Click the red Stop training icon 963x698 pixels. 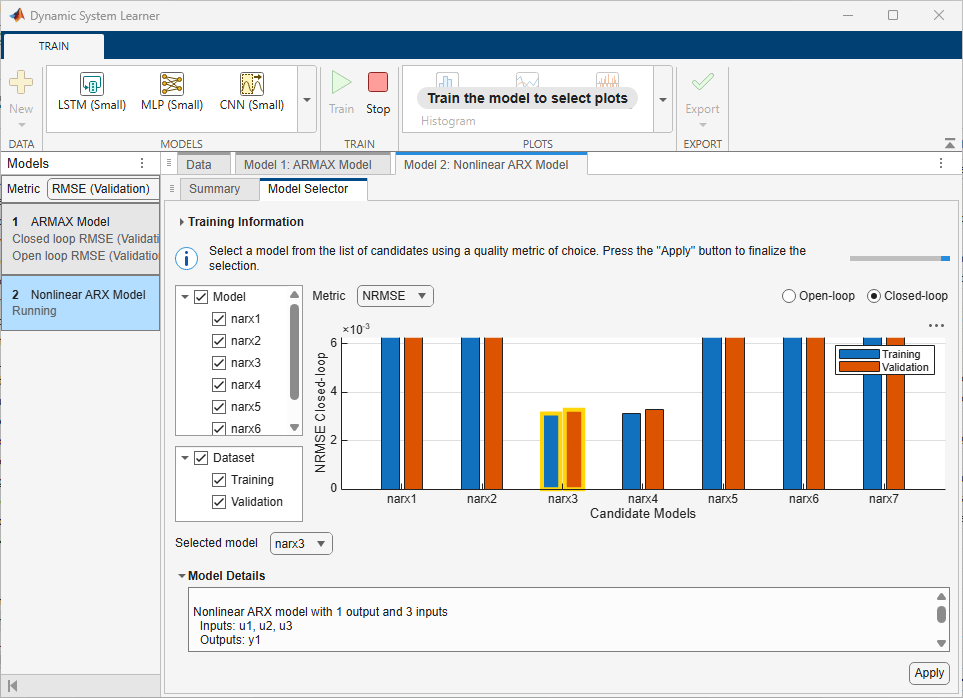(378, 82)
